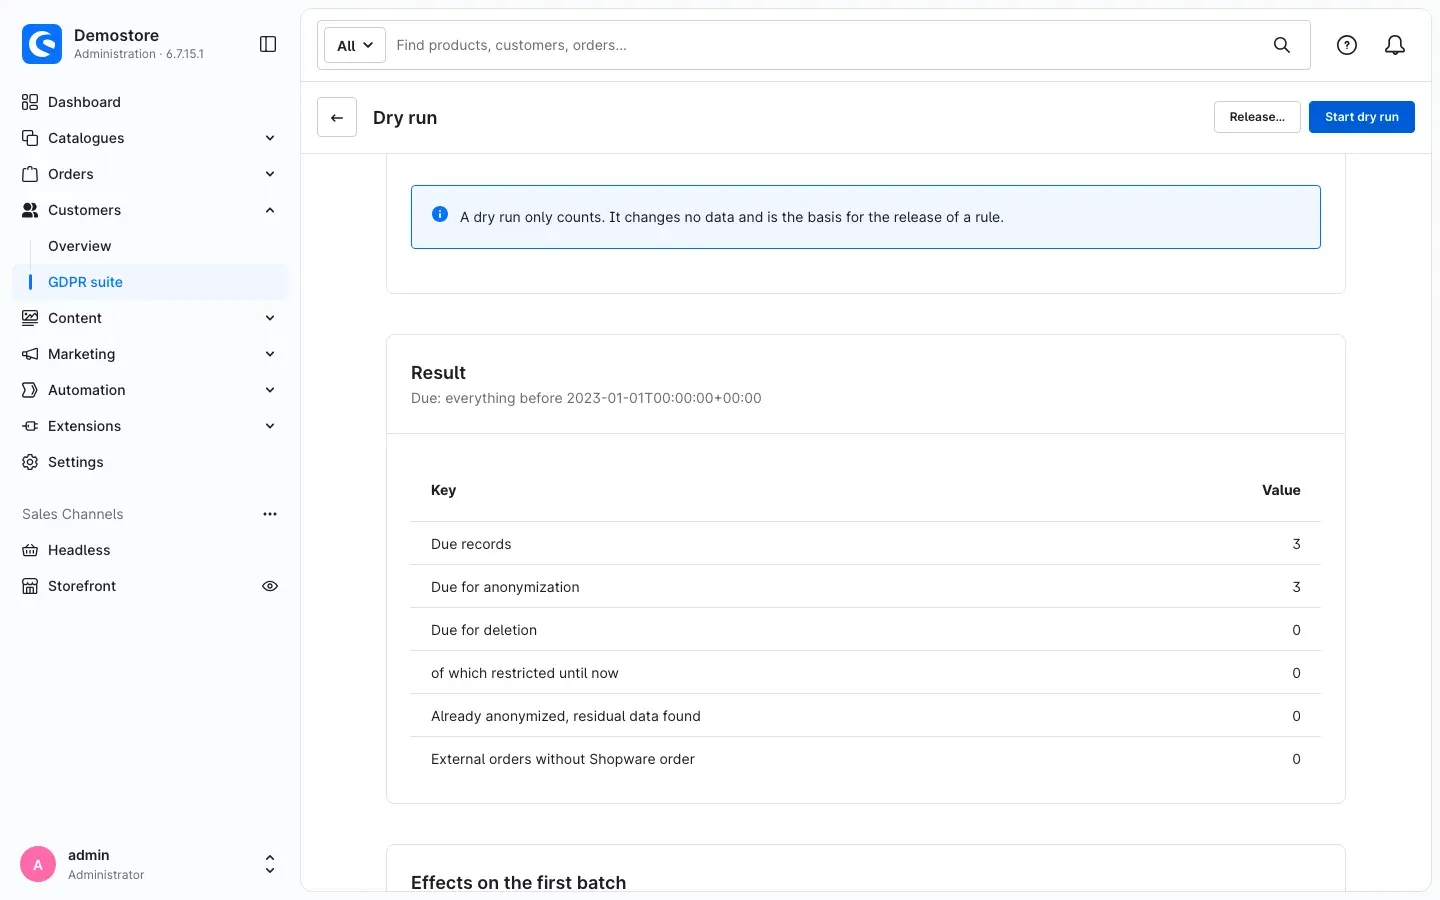Expand the Orders menu chevron
This screenshot has height=900, width=1440.
[270, 174]
